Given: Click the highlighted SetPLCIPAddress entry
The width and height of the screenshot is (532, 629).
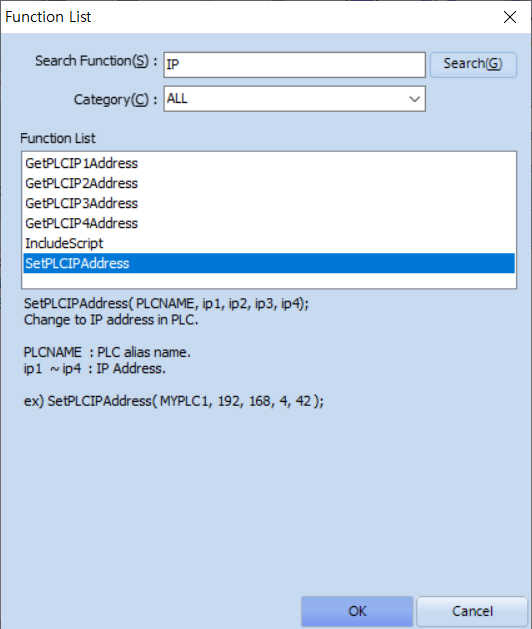Looking at the screenshot, I should (x=269, y=263).
